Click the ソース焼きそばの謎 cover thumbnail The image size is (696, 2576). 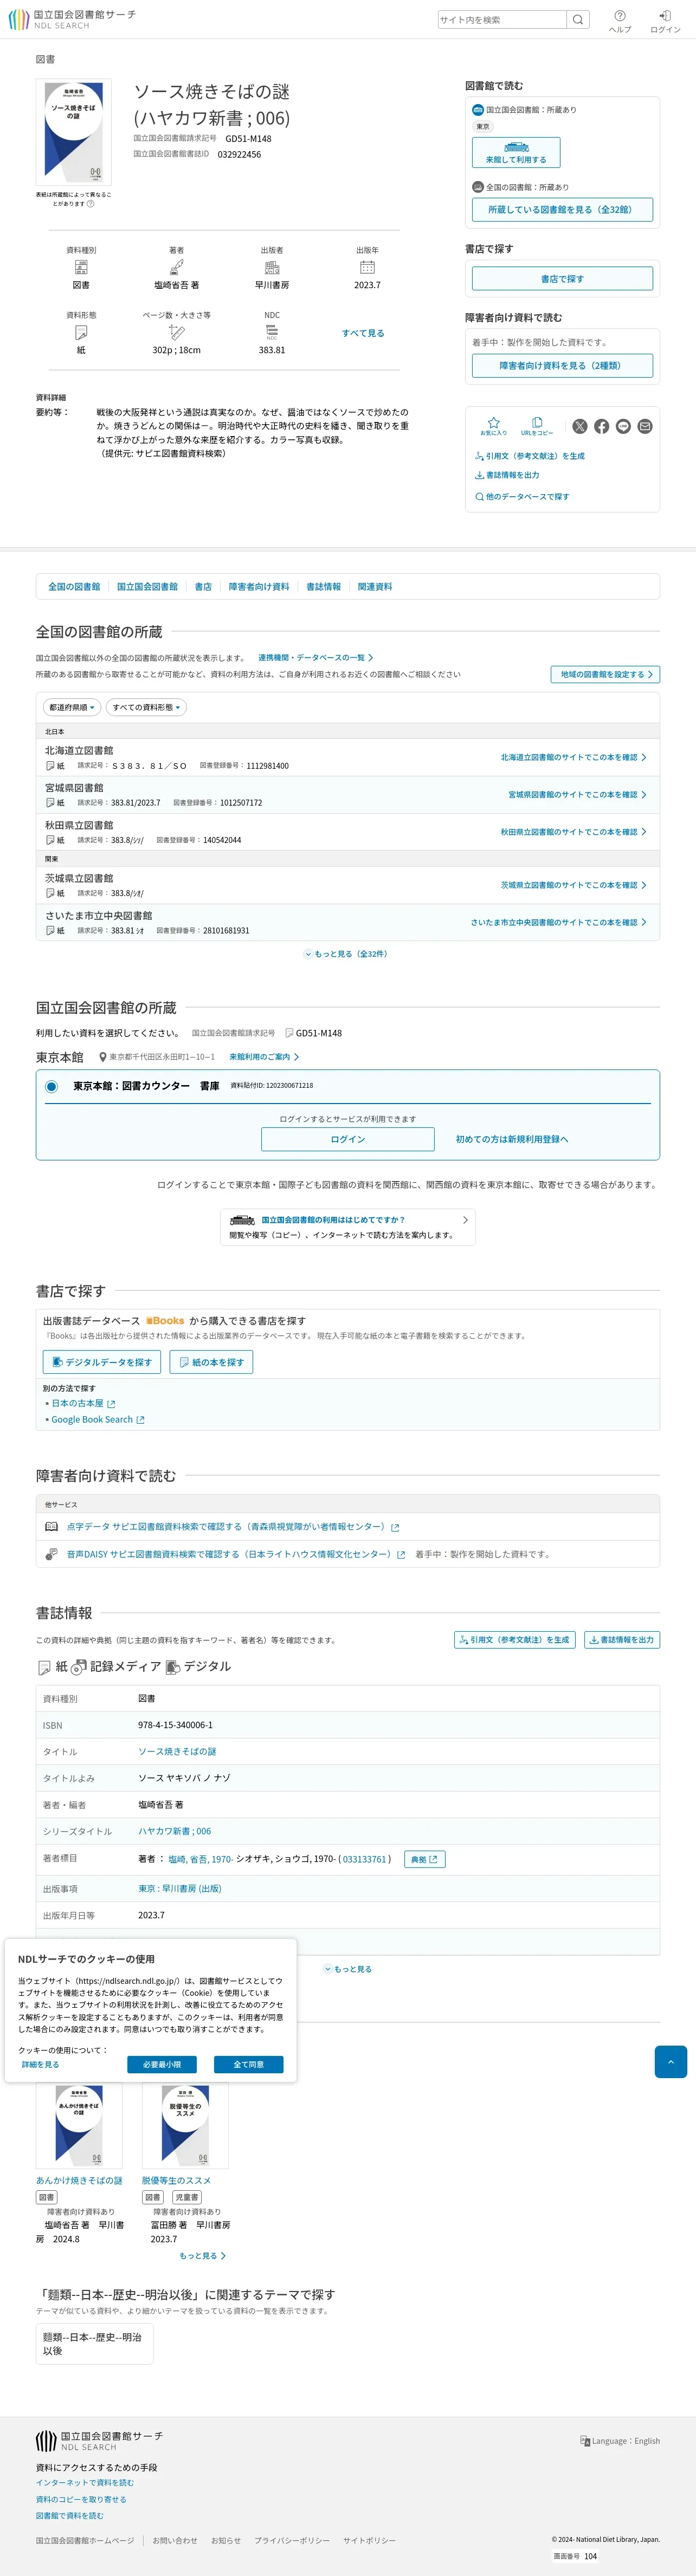[x=73, y=132]
